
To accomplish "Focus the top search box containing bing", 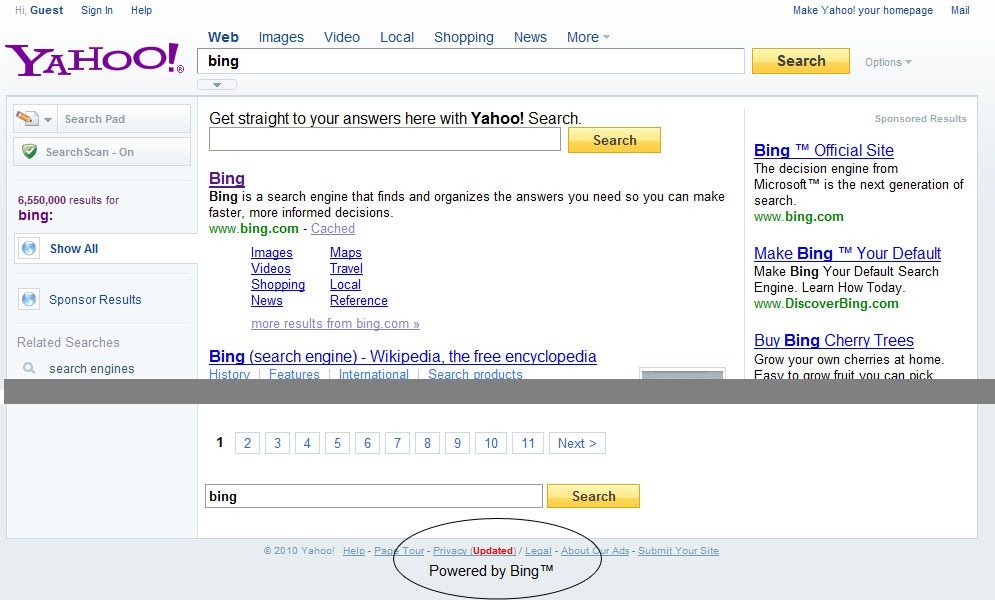I will (x=471, y=61).
